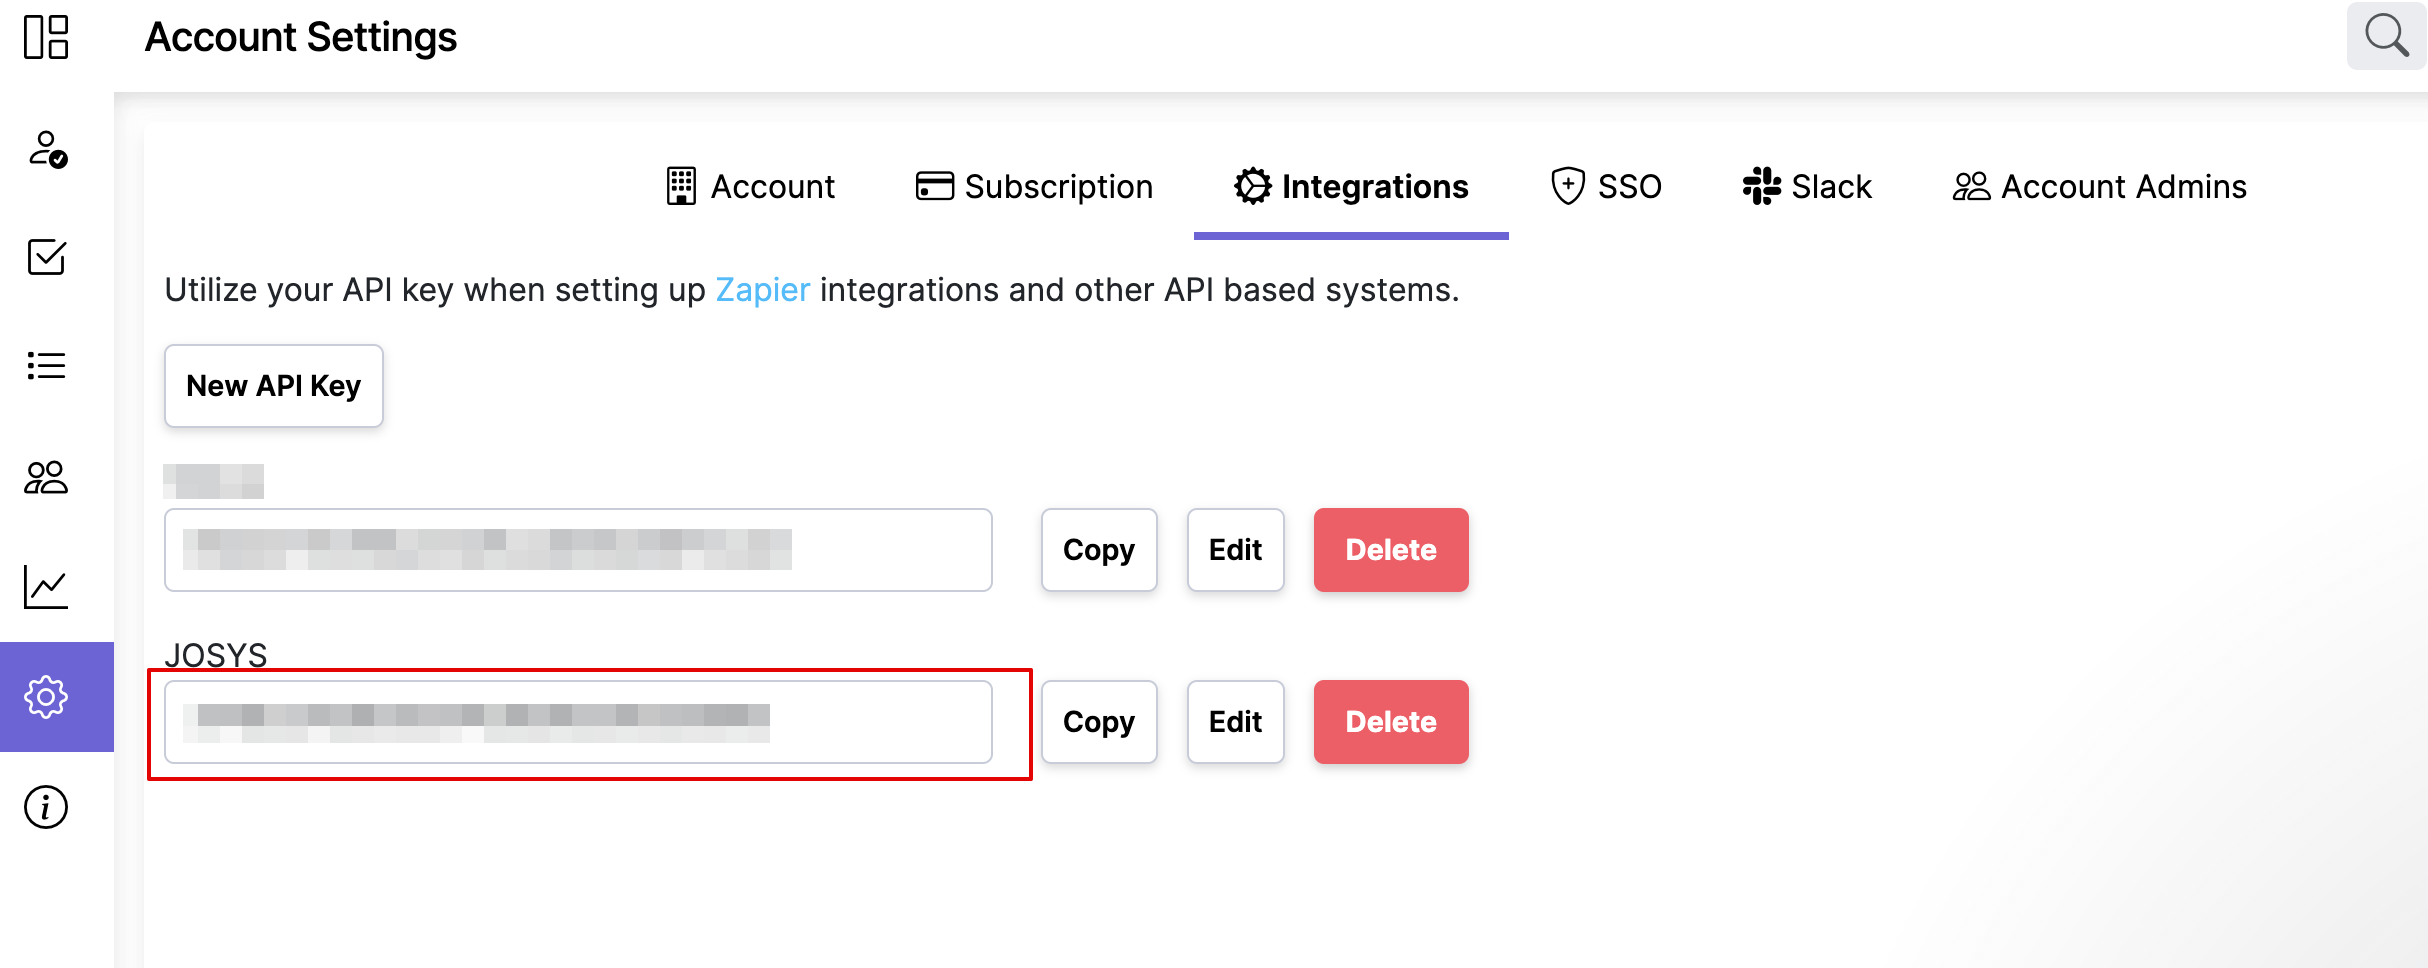Viewport: 2428px width, 968px height.
Task: Select the Integrations tab
Action: tap(1351, 187)
